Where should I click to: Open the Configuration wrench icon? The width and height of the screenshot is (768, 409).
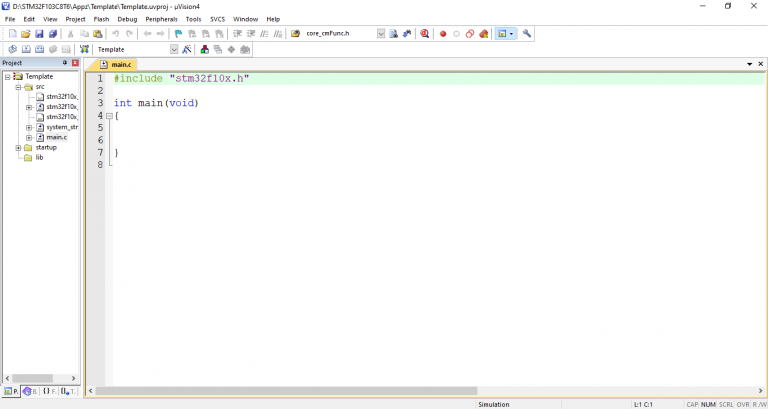coord(527,34)
